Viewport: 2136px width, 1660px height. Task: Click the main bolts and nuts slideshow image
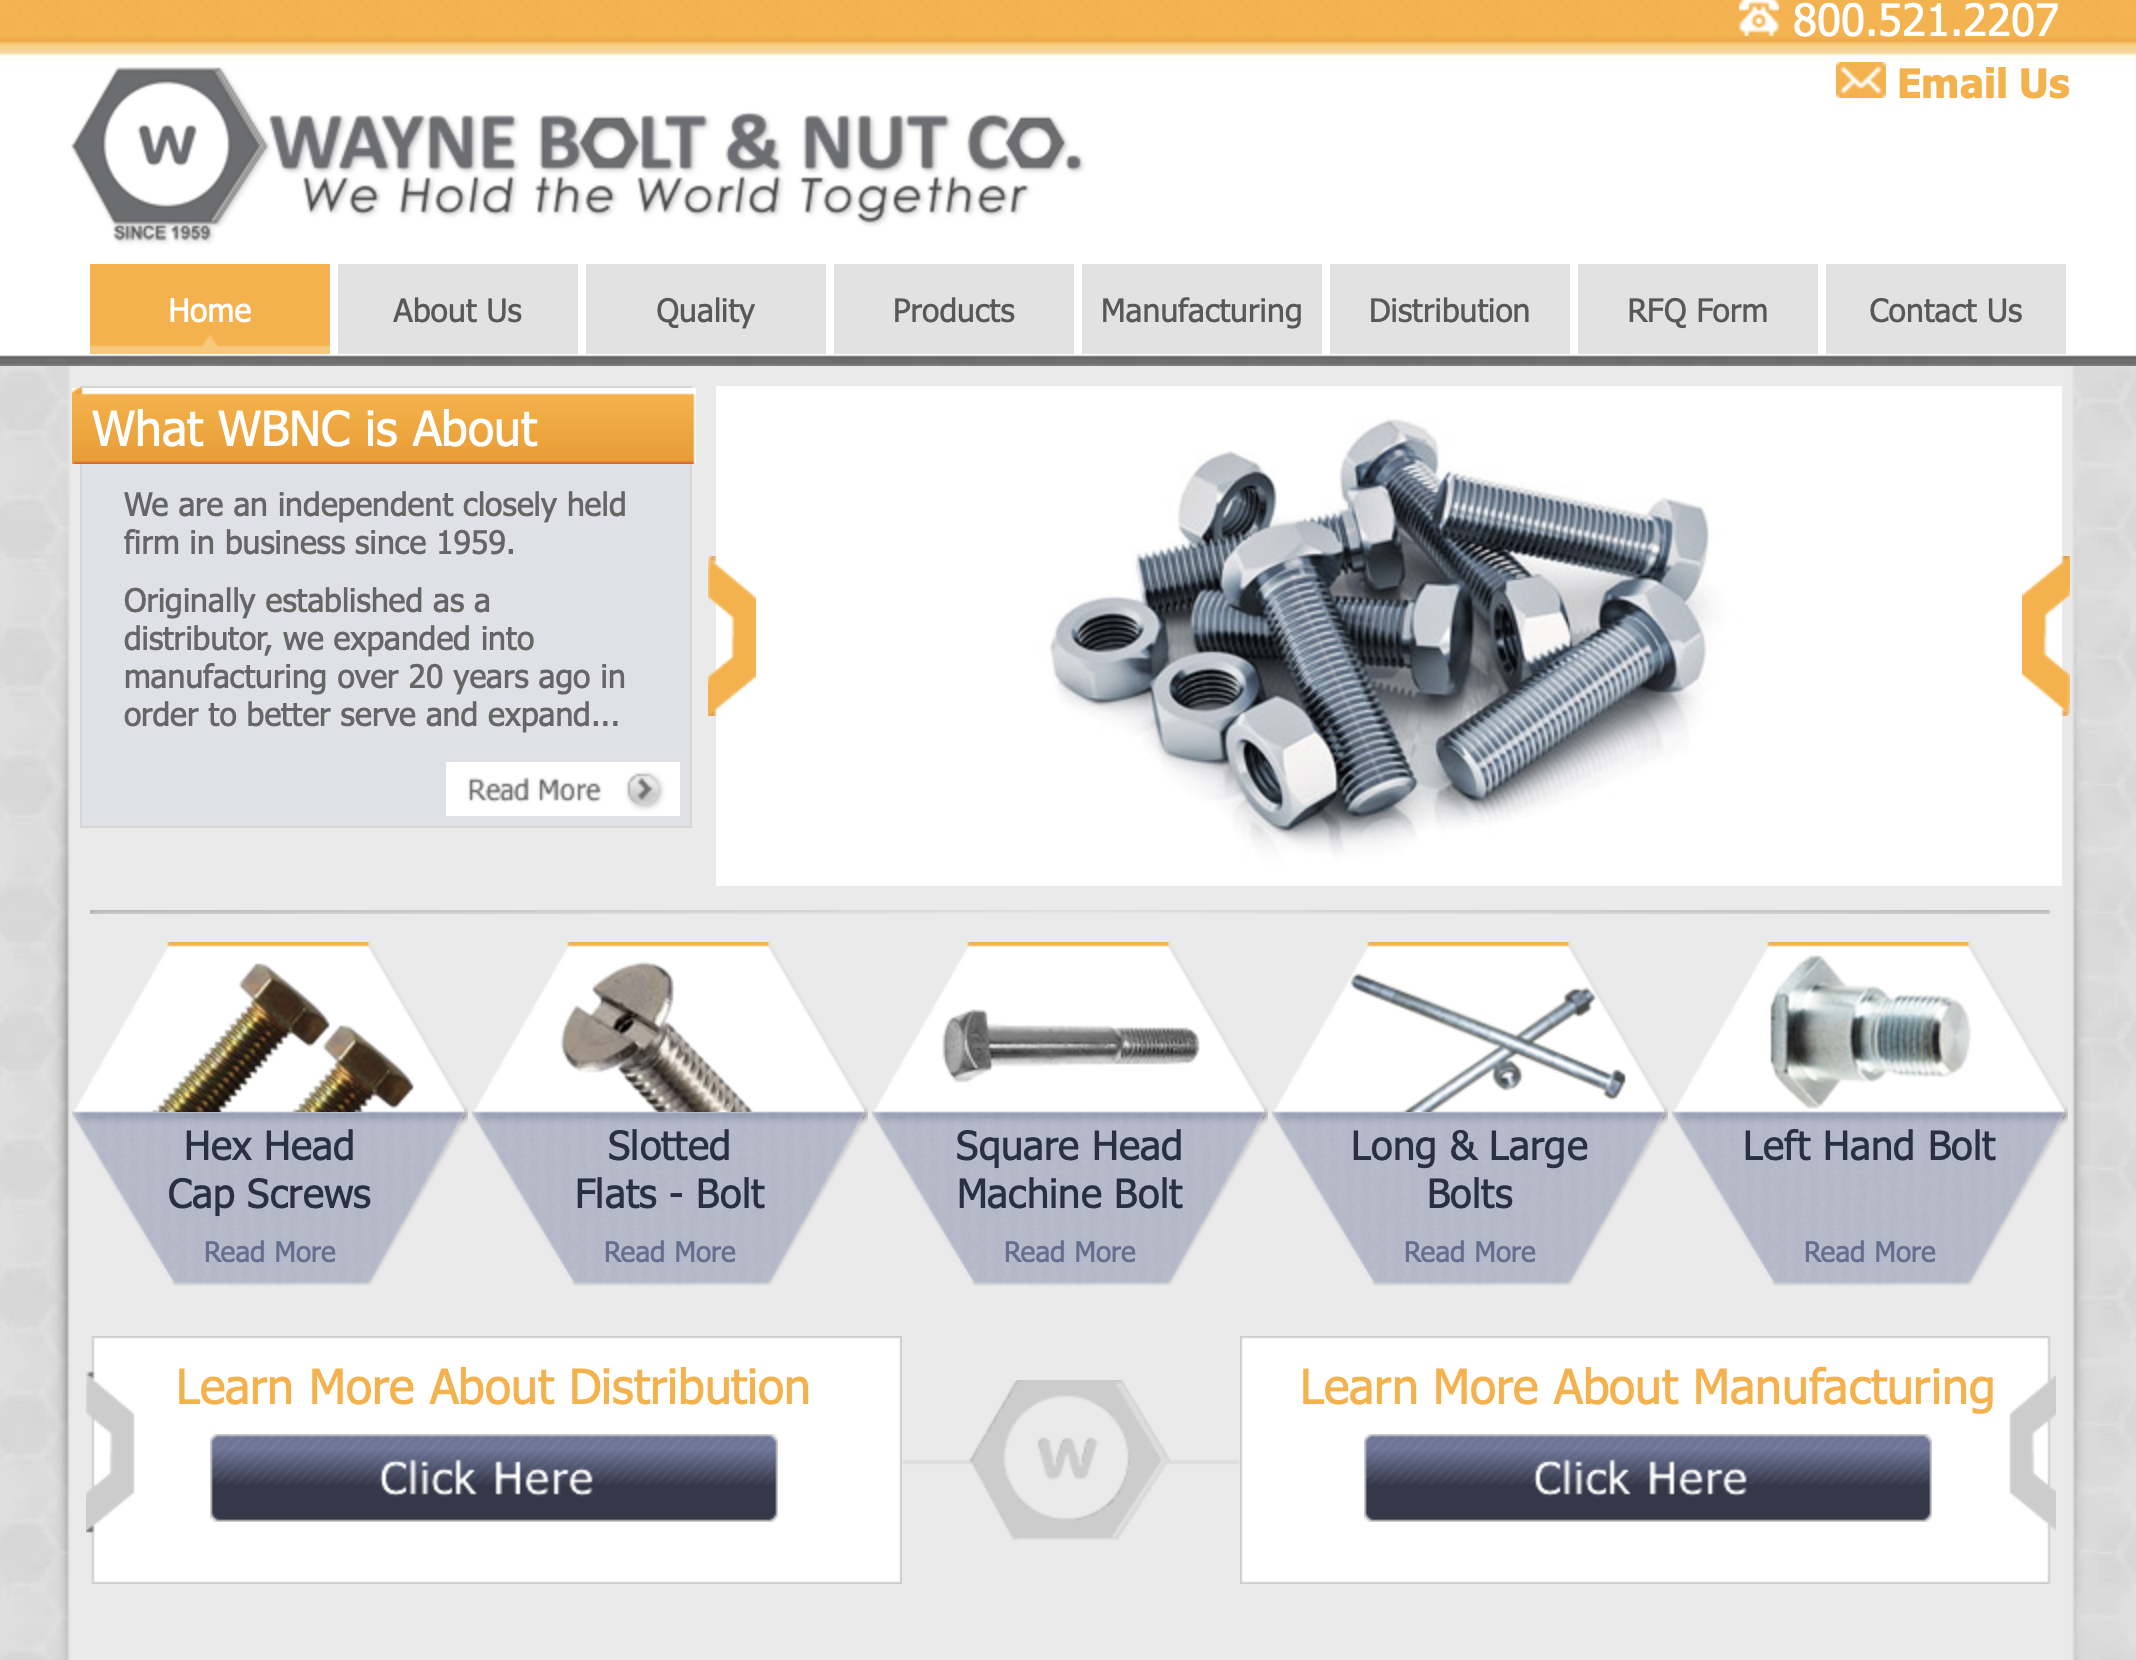coord(1389,636)
